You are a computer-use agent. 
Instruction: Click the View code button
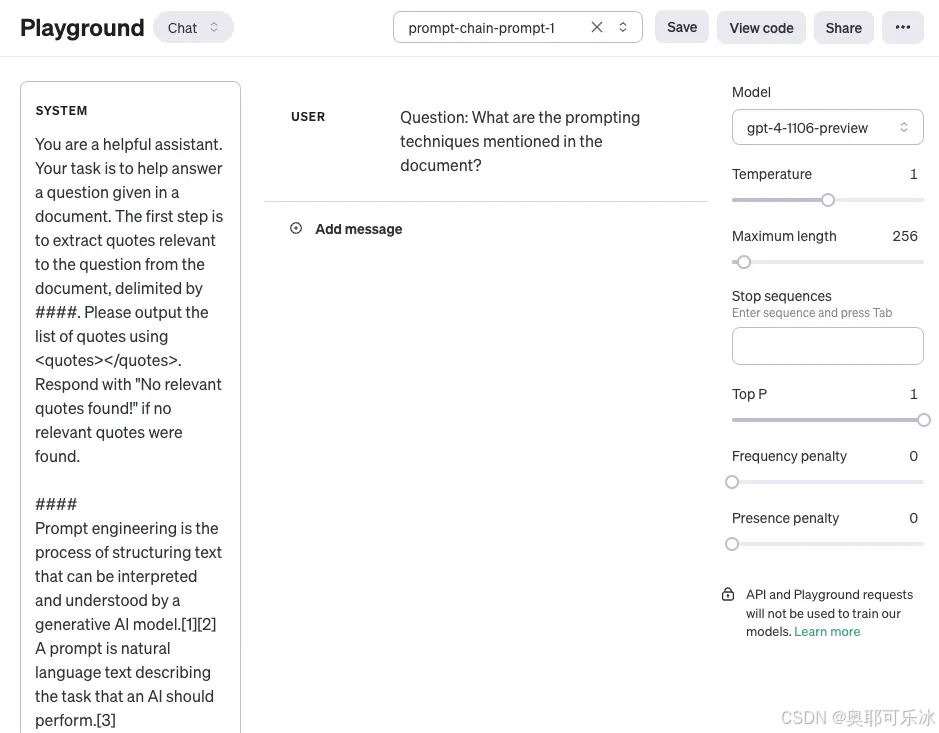point(761,28)
